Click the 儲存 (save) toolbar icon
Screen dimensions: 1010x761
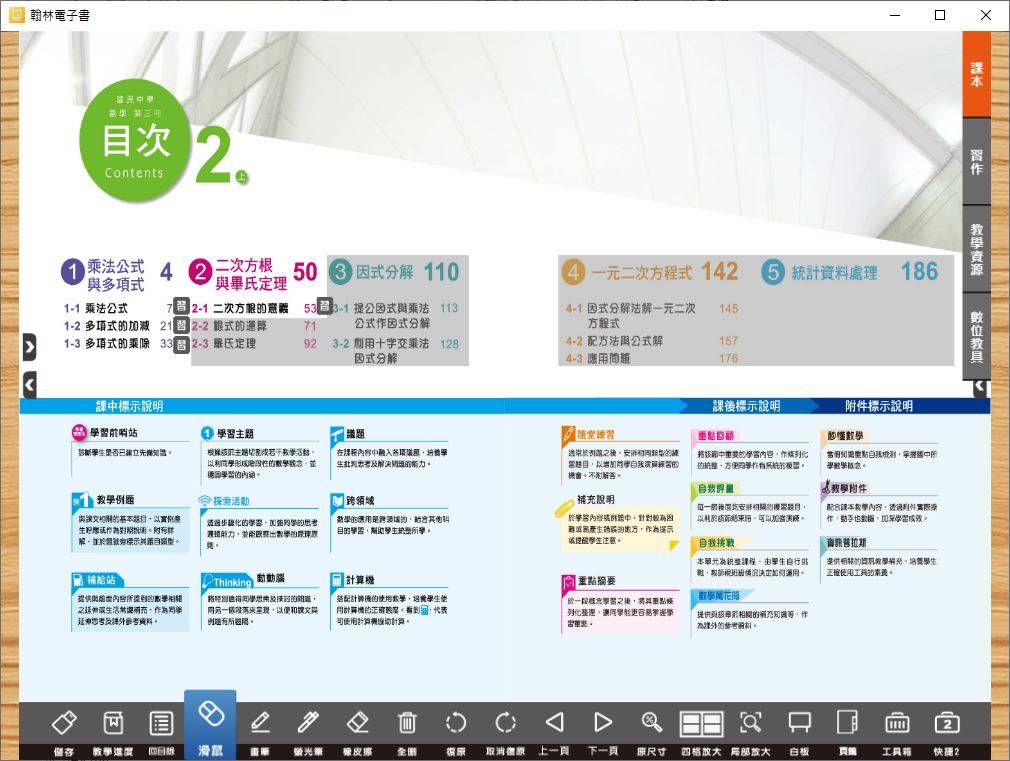(x=64, y=724)
